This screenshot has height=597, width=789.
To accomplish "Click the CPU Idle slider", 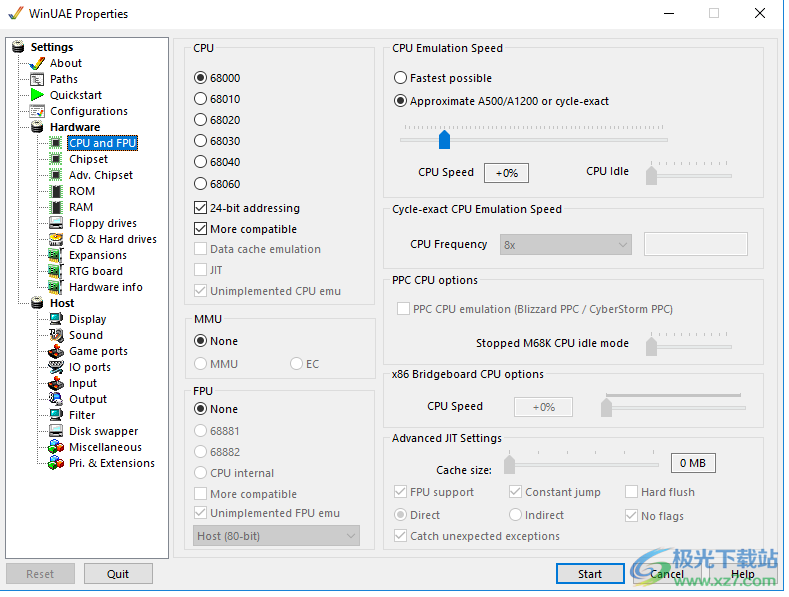I will click(x=689, y=174).
